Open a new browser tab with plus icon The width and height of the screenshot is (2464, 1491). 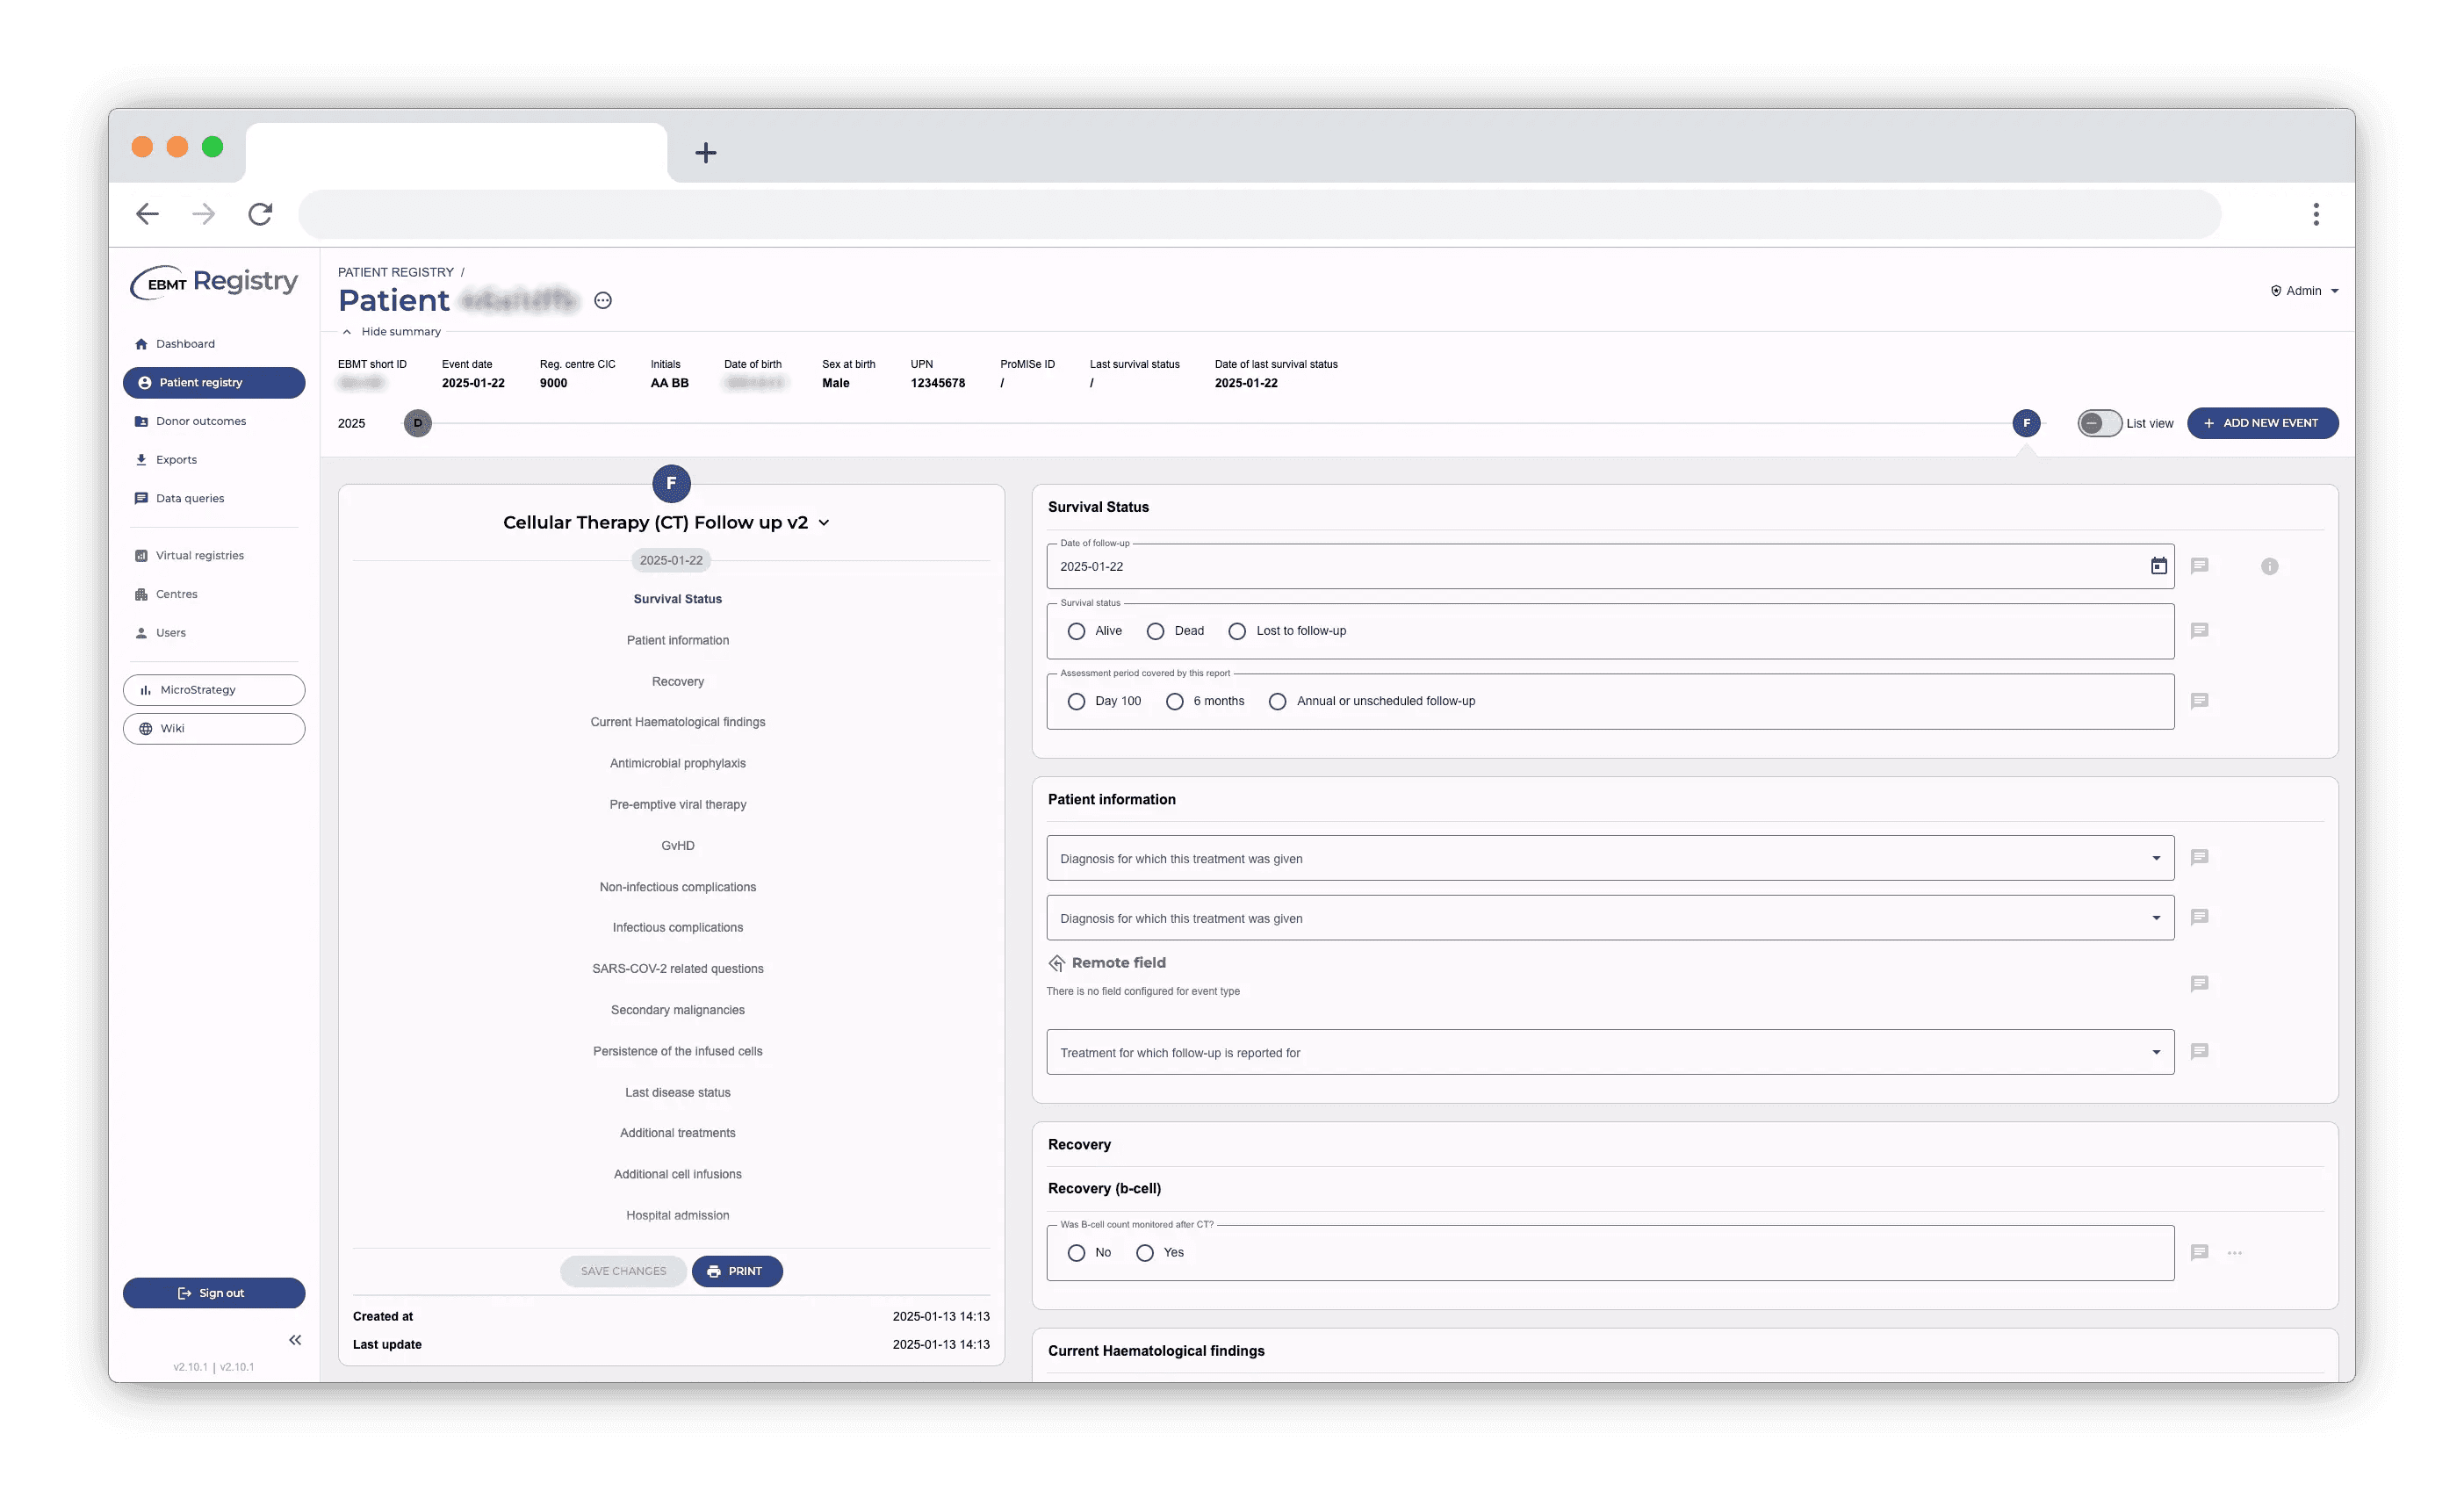[x=706, y=153]
